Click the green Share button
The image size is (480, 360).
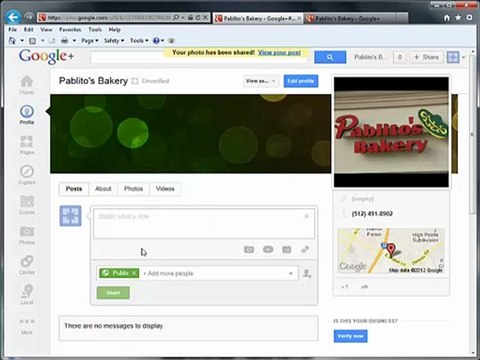[x=113, y=293]
